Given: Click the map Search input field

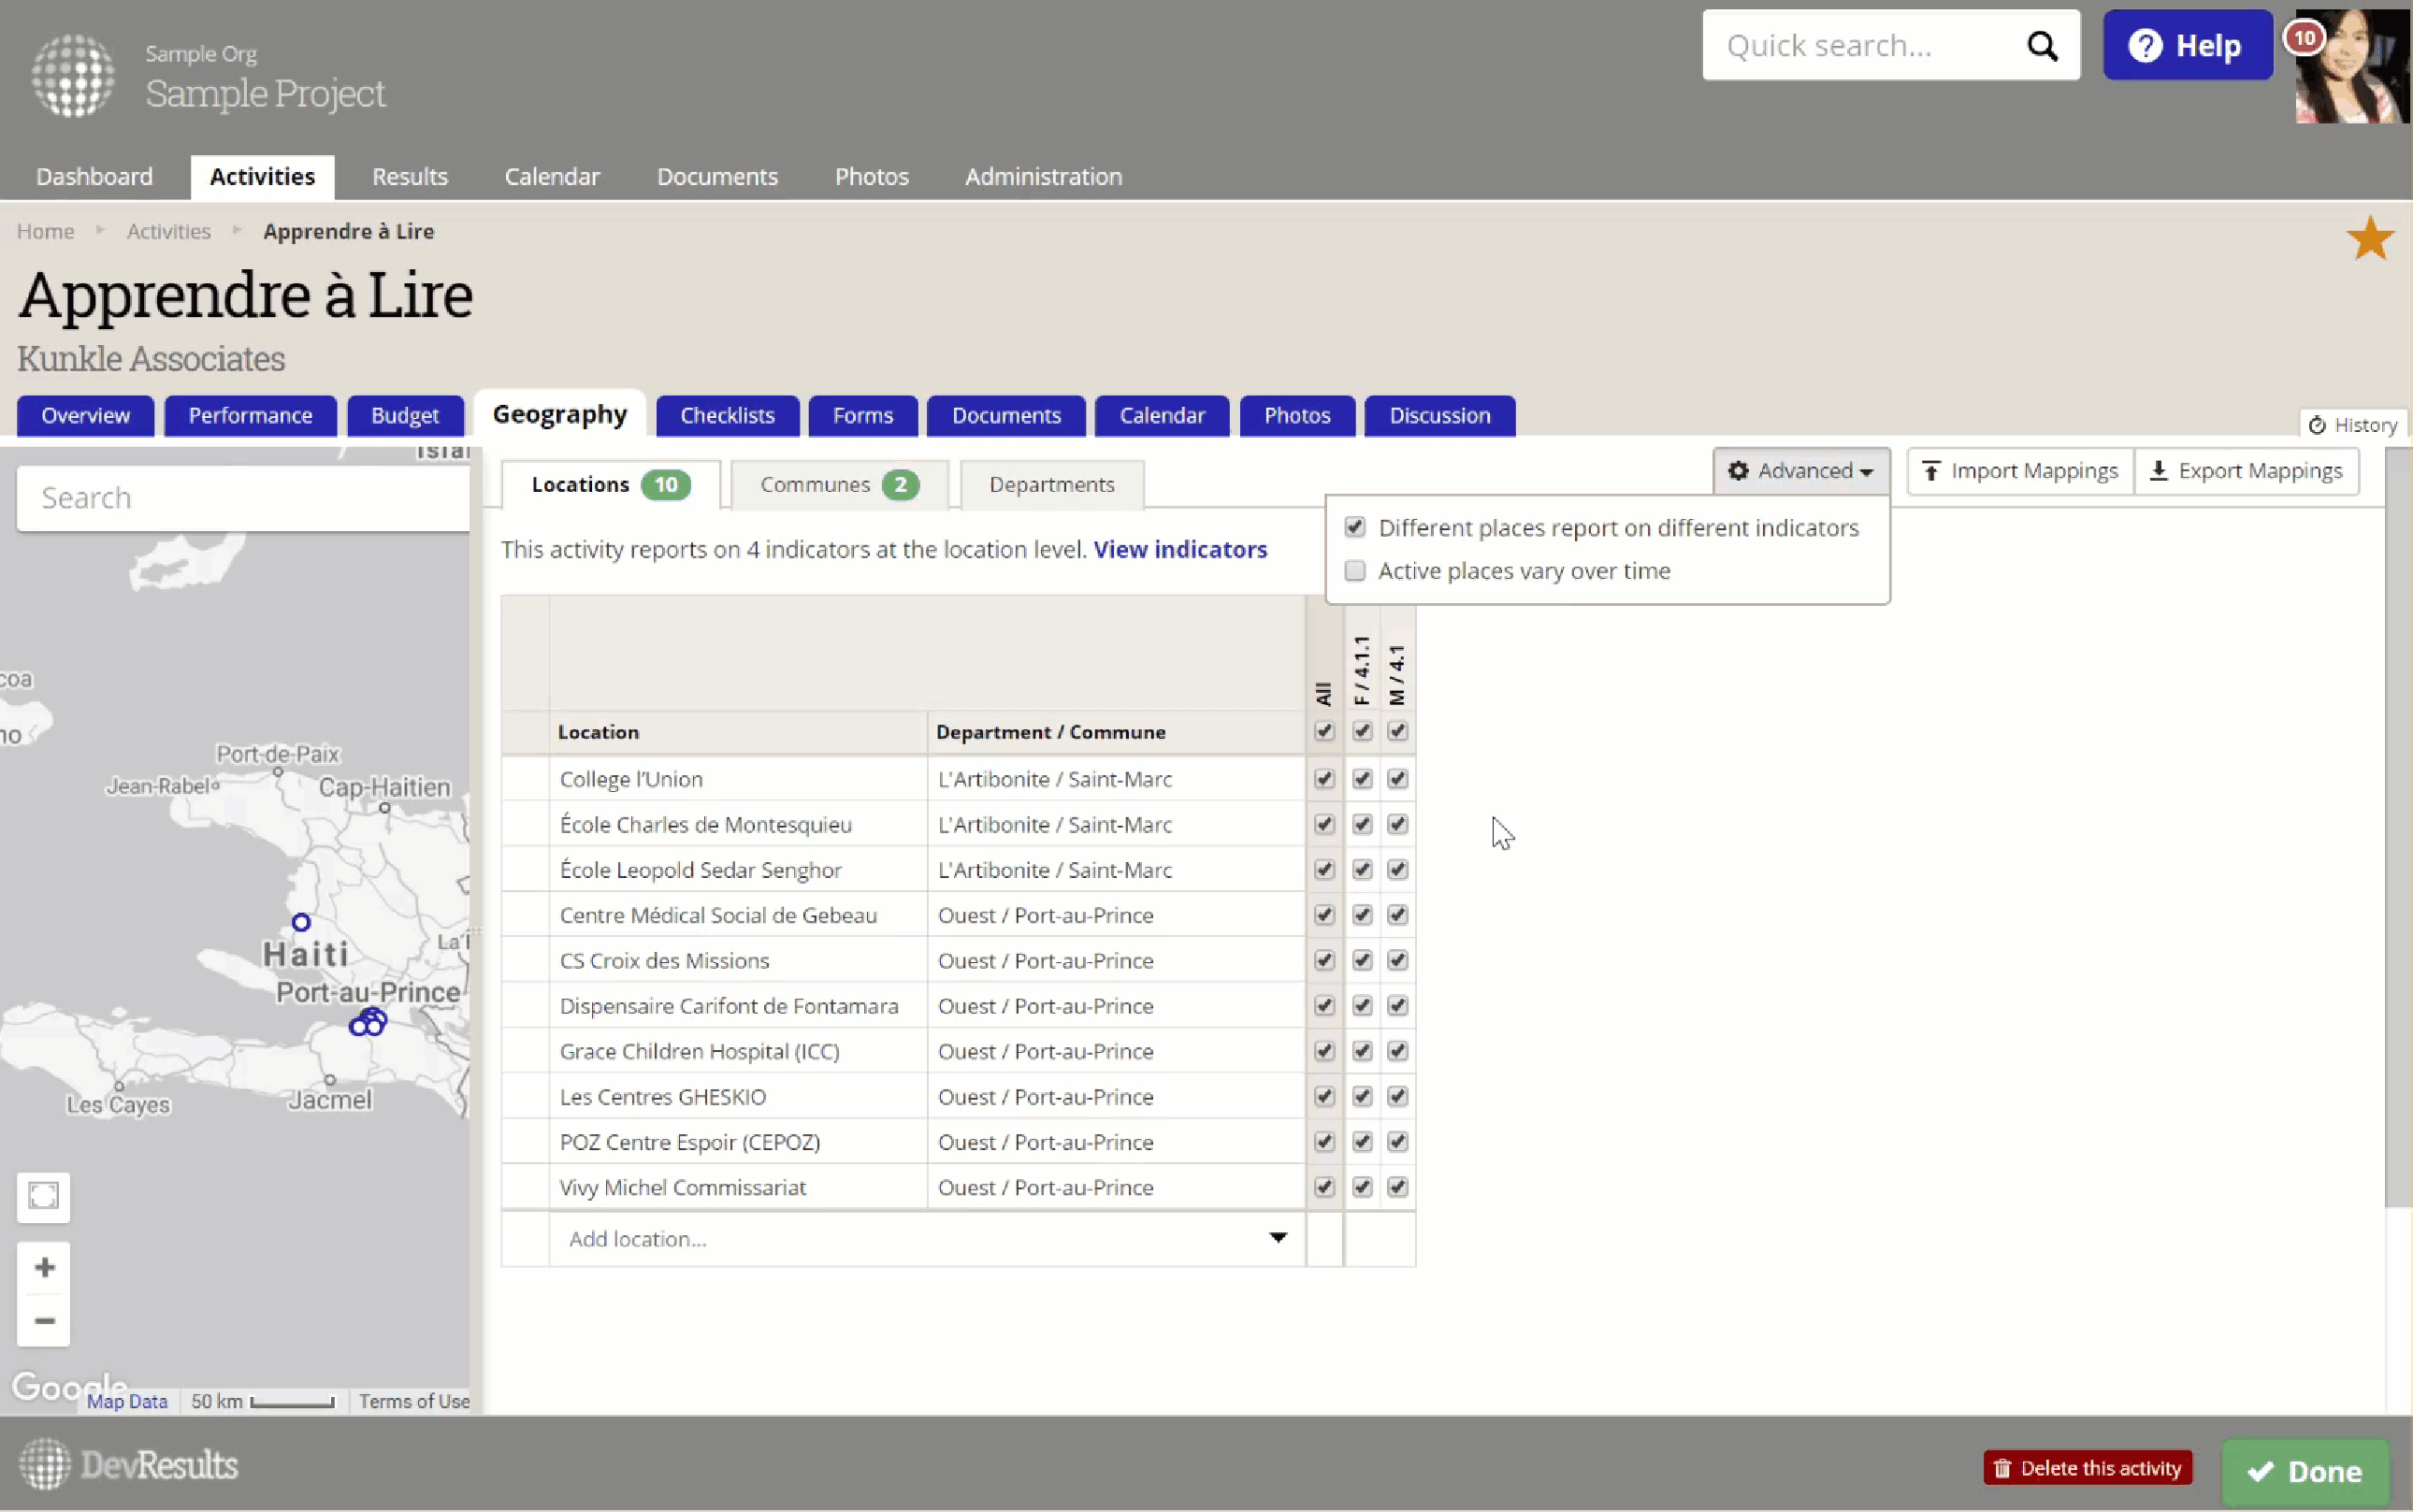Looking at the screenshot, I should pos(243,498).
